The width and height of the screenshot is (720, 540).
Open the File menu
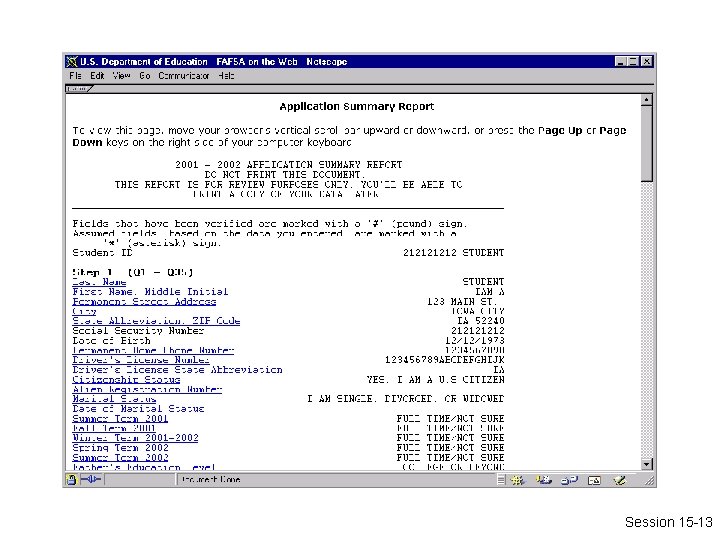pyautogui.click(x=75, y=76)
